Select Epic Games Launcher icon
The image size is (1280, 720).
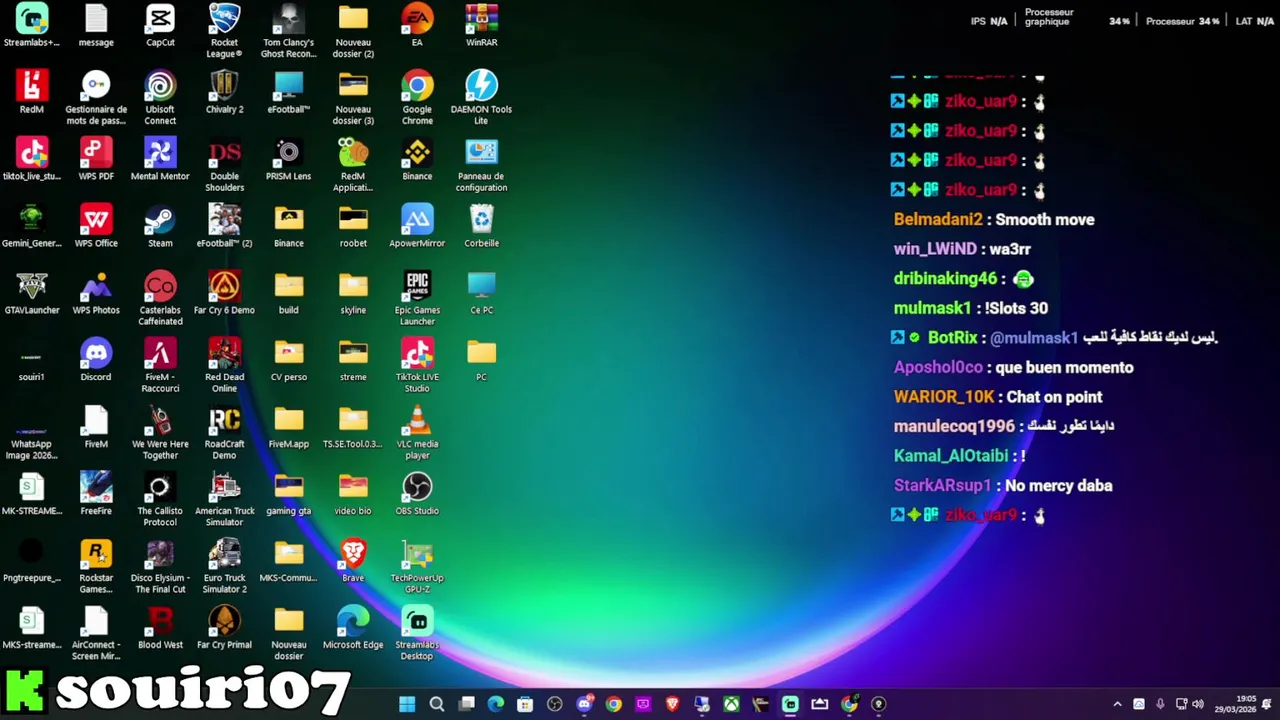click(417, 299)
